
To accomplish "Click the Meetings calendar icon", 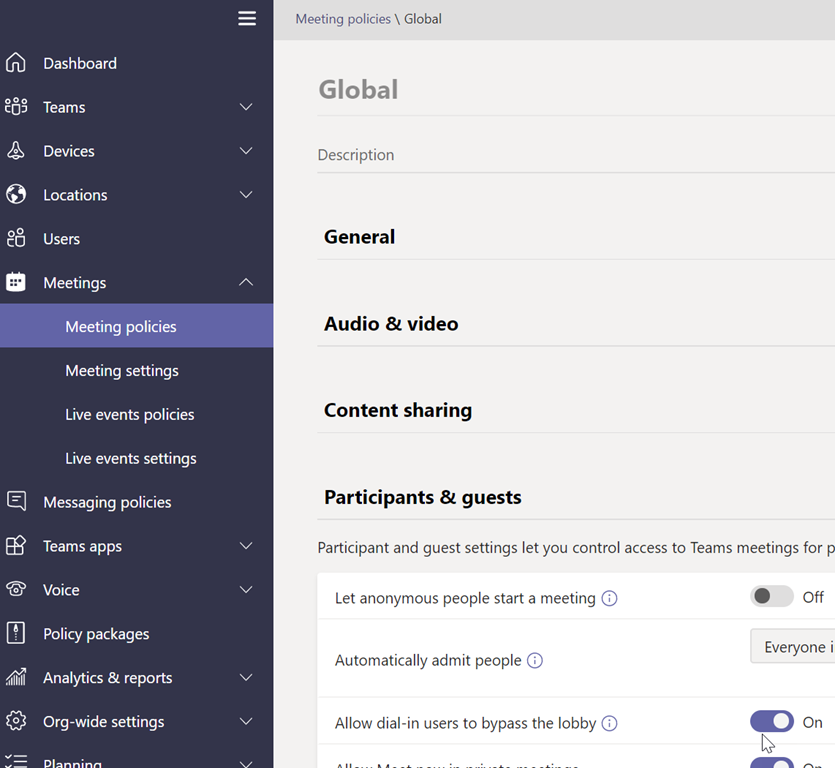I will click(x=16, y=282).
